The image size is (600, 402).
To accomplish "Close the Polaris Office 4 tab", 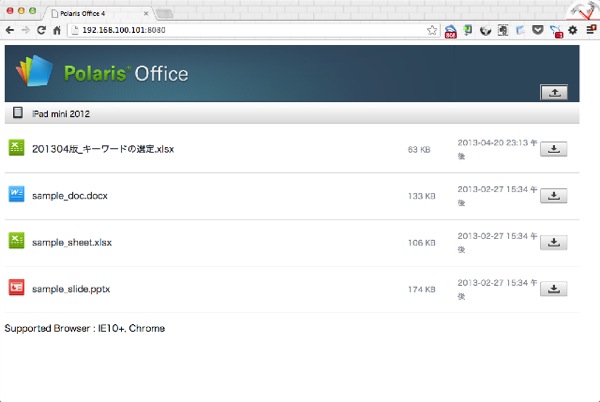I will pyautogui.click(x=146, y=13).
